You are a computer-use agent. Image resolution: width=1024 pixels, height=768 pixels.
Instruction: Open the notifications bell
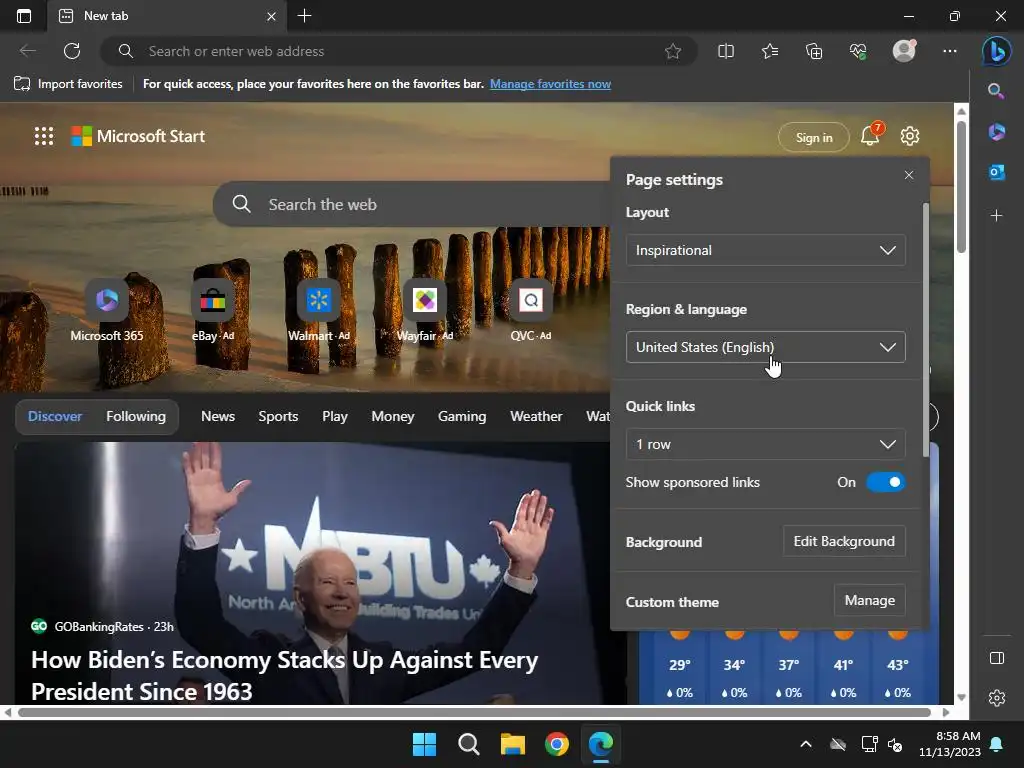871,135
